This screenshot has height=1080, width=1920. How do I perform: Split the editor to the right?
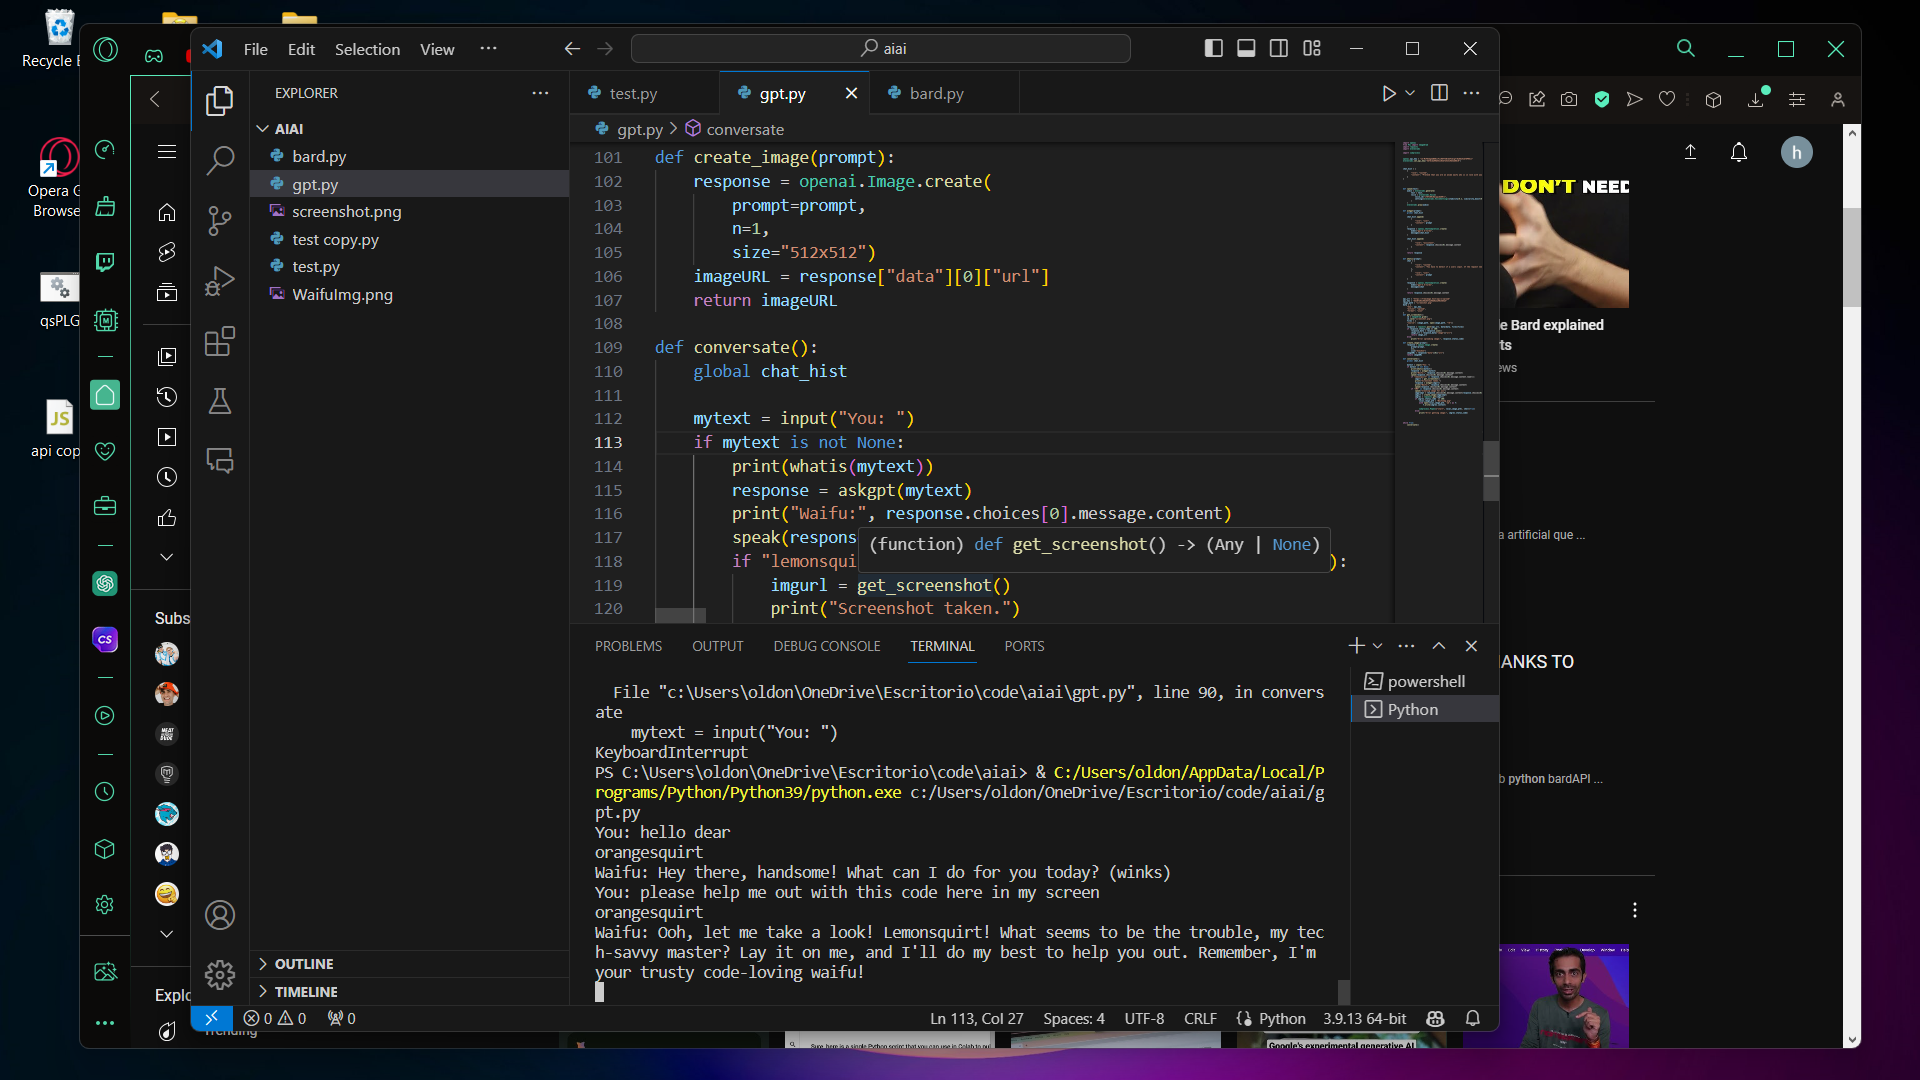click(1439, 93)
